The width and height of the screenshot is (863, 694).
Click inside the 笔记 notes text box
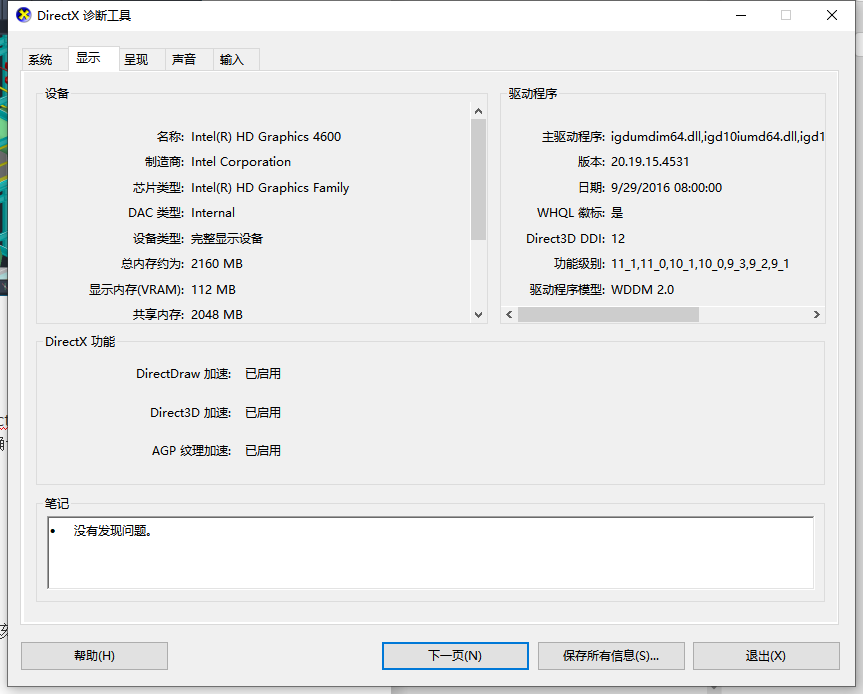(430, 553)
